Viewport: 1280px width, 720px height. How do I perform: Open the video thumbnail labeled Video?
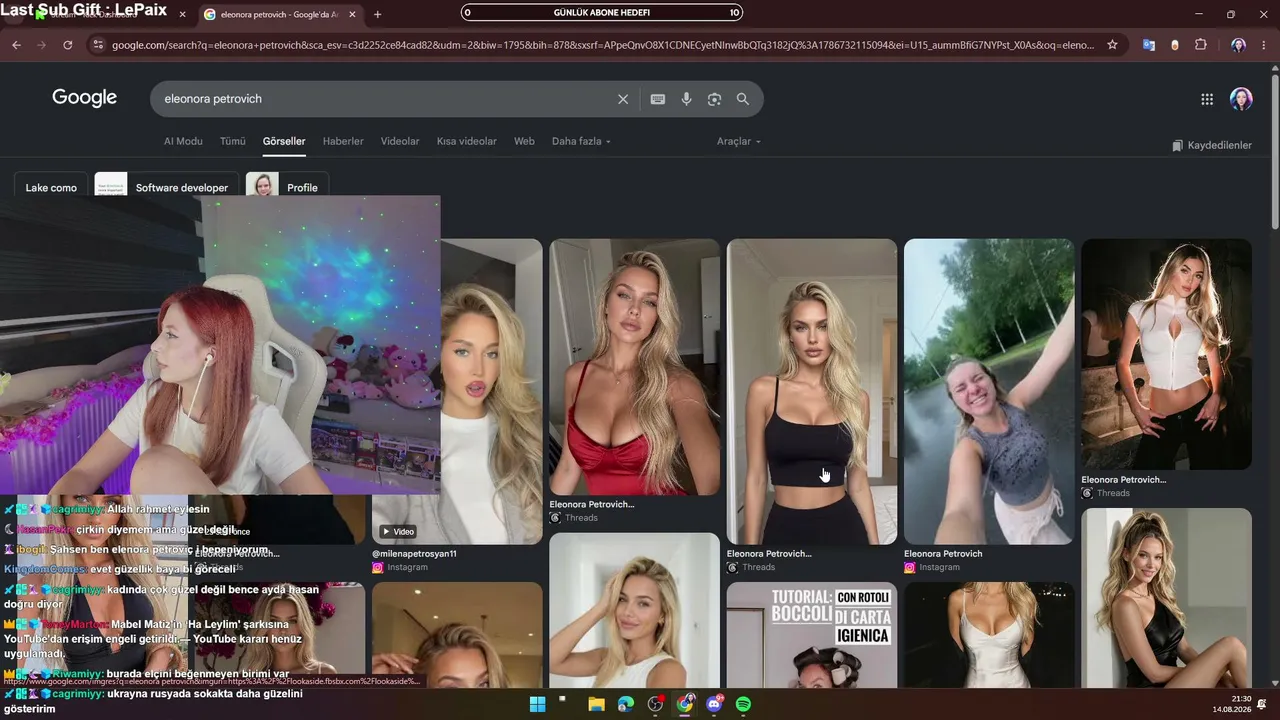click(x=457, y=391)
